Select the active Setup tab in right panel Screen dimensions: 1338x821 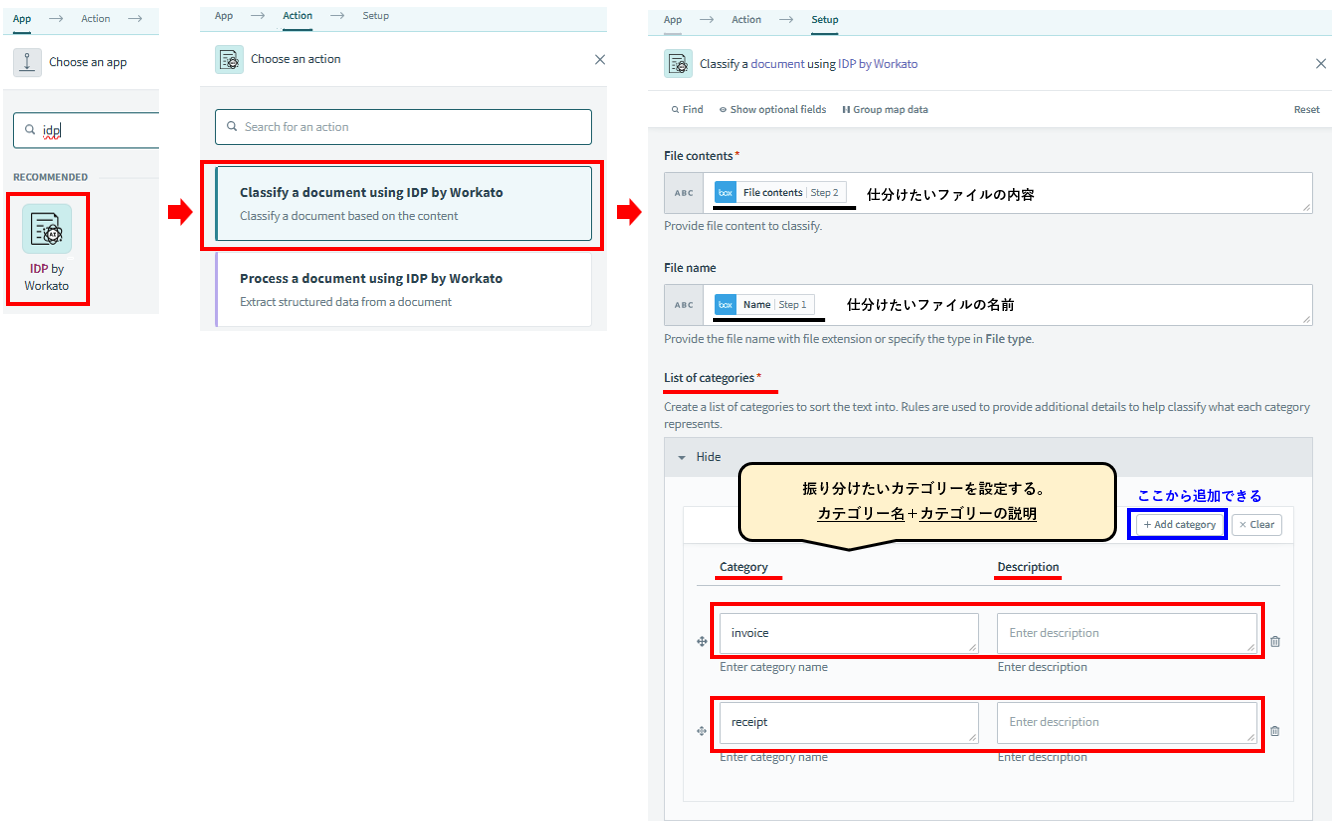pyautogui.click(x=825, y=20)
